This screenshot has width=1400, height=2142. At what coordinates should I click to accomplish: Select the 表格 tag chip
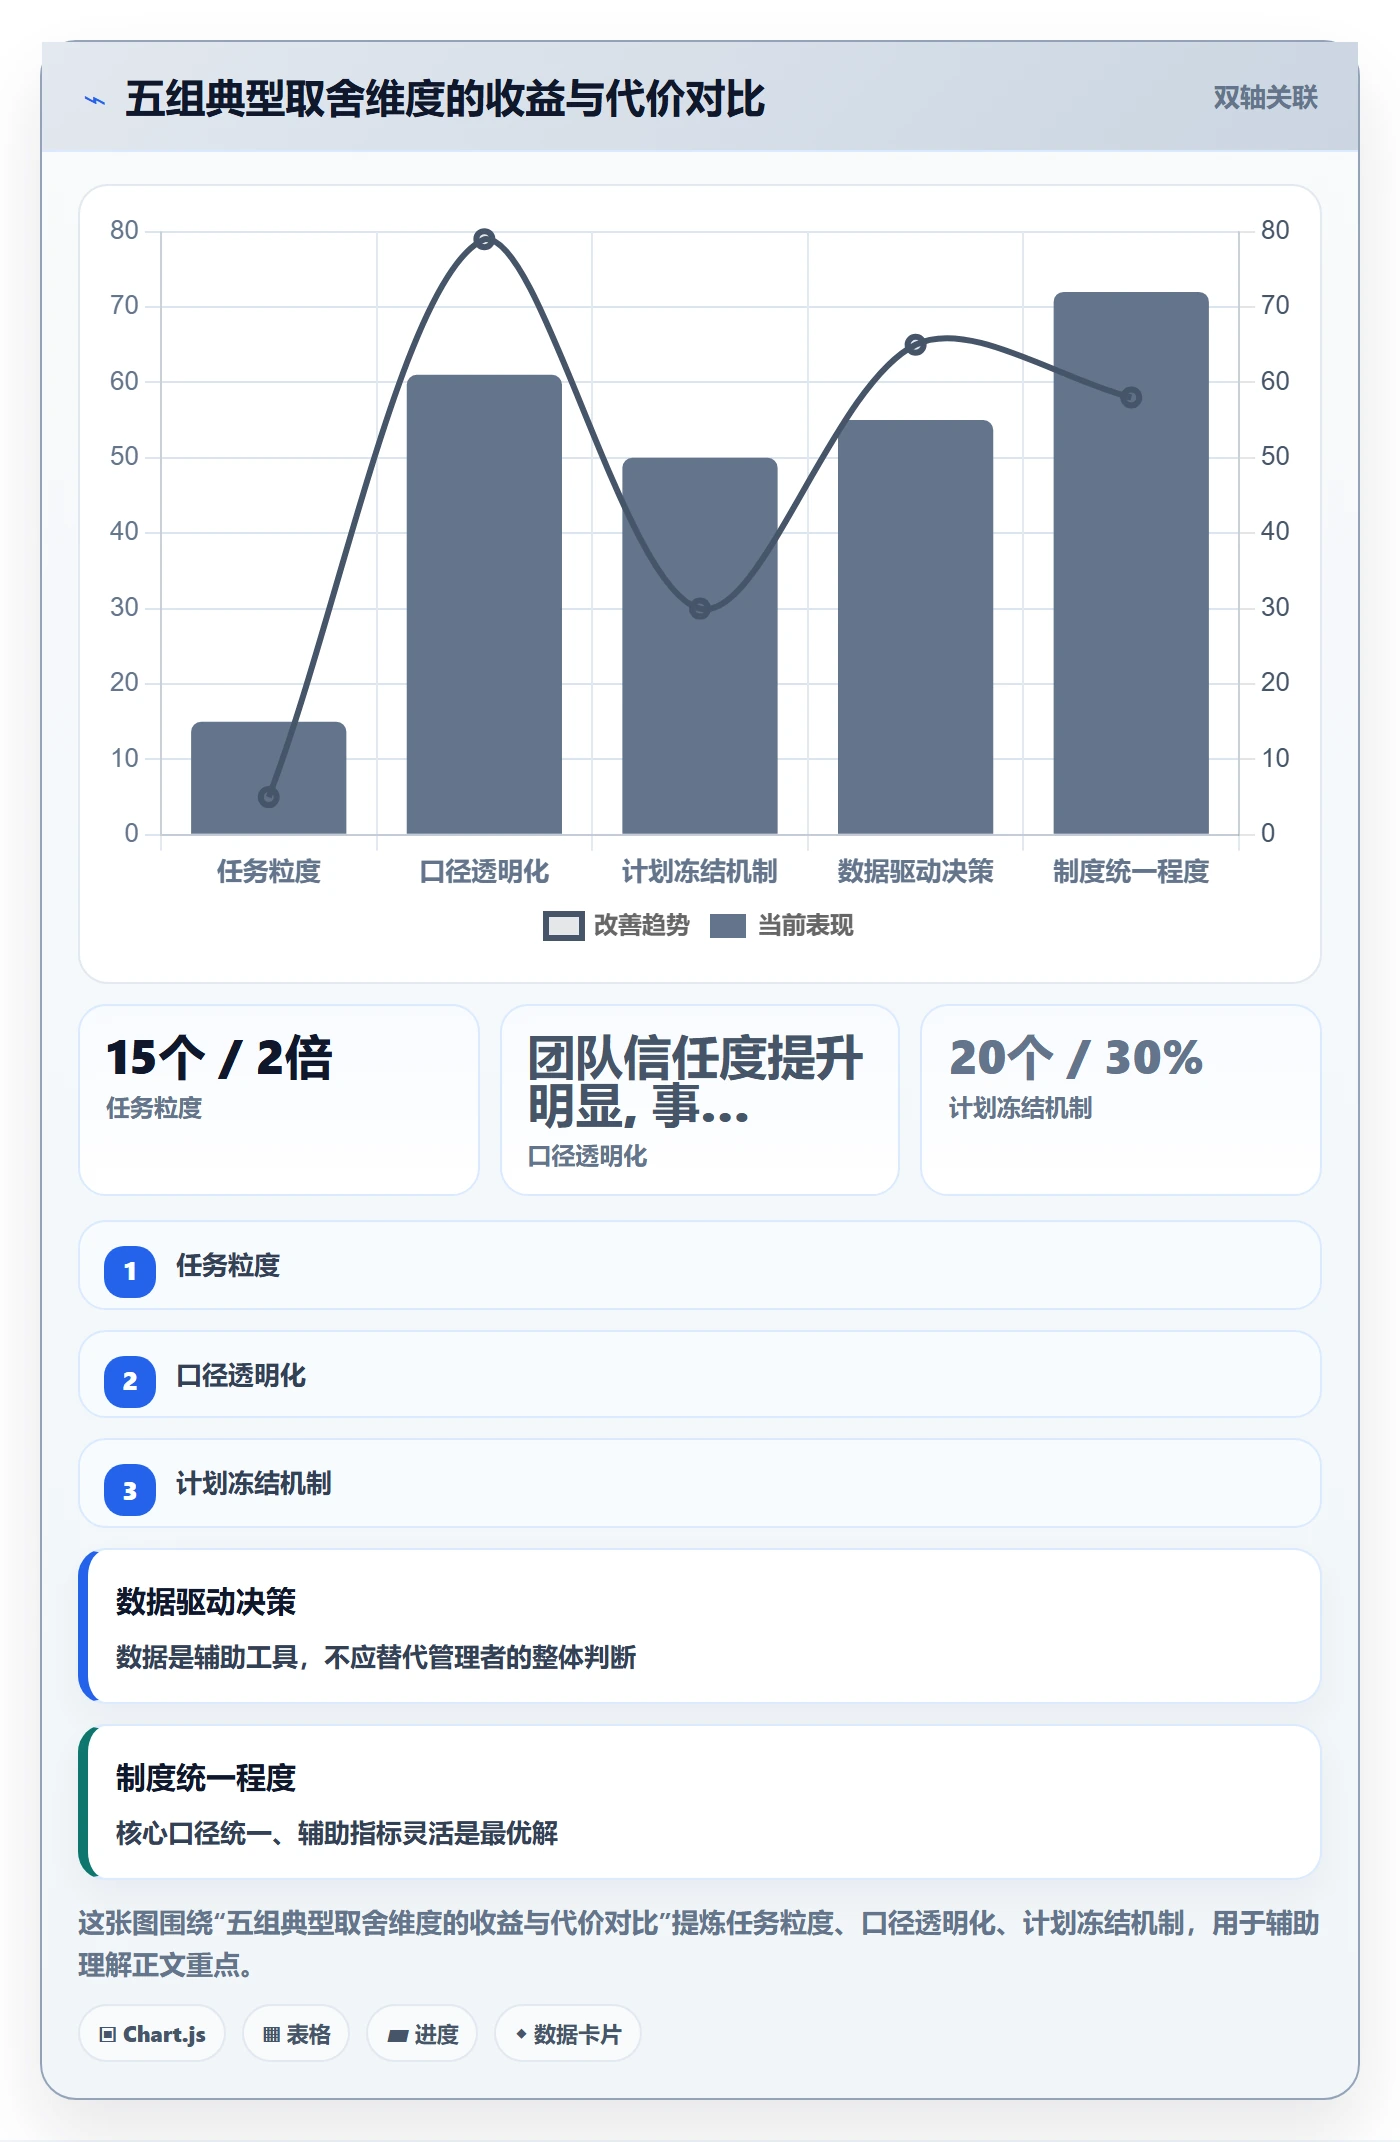click(x=296, y=2033)
